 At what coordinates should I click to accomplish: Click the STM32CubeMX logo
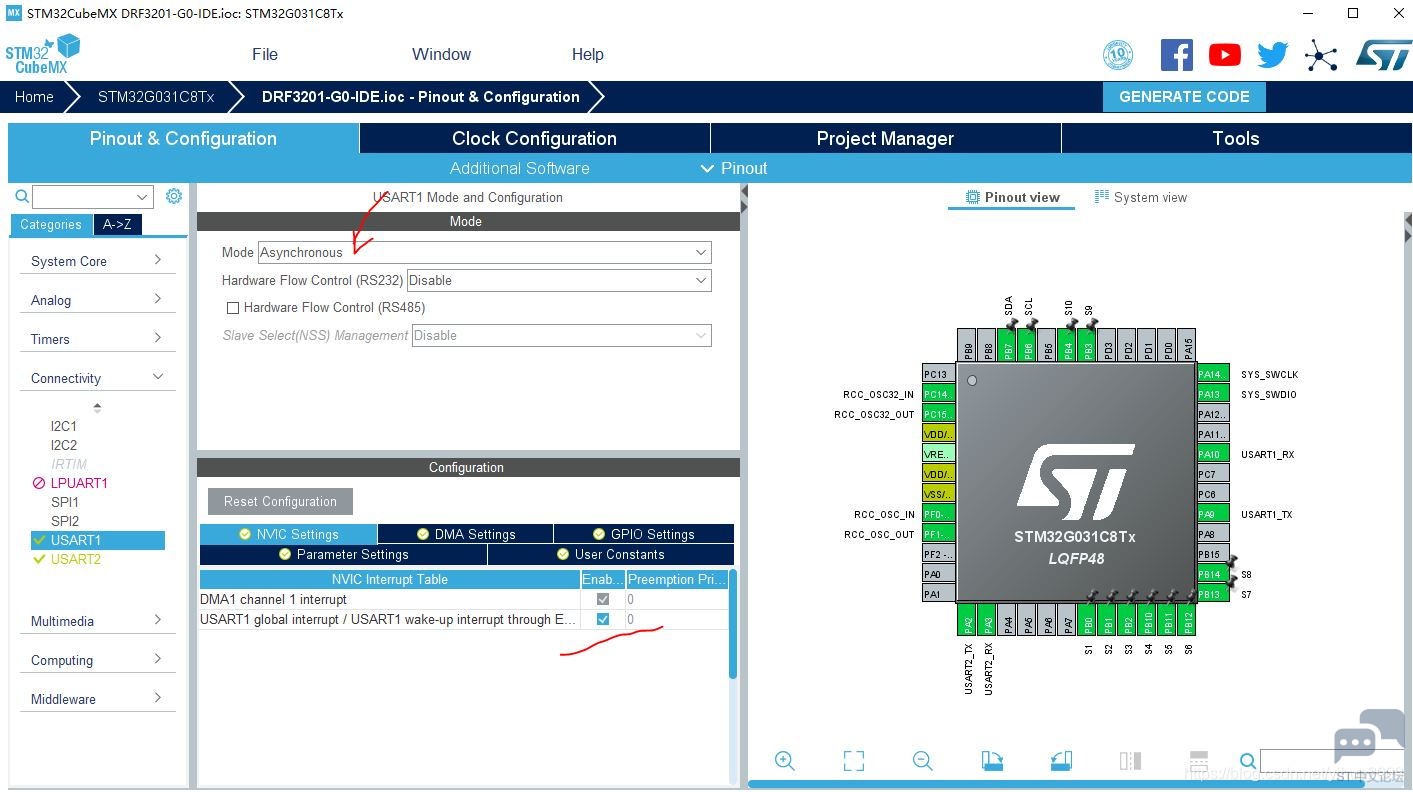(42, 54)
